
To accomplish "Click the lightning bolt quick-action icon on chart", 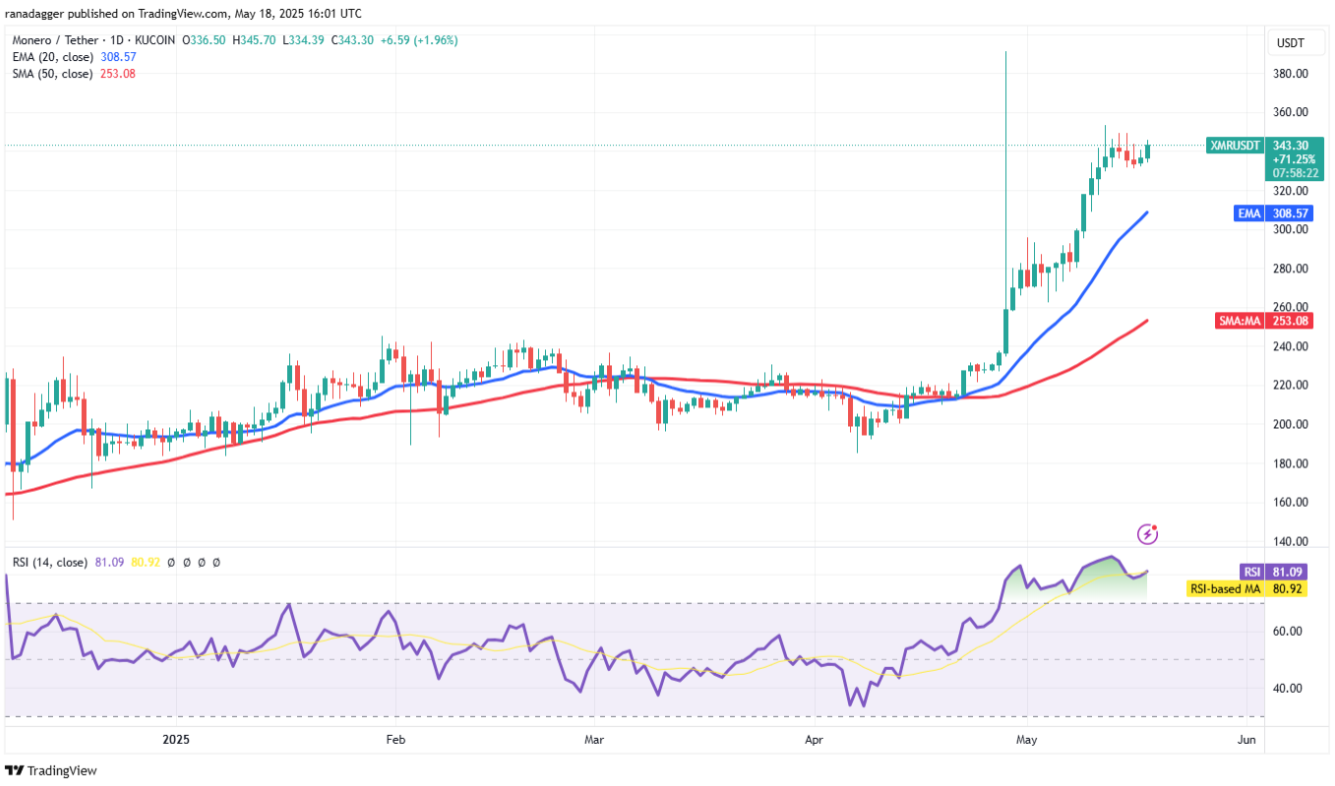I will pos(1147,533).
